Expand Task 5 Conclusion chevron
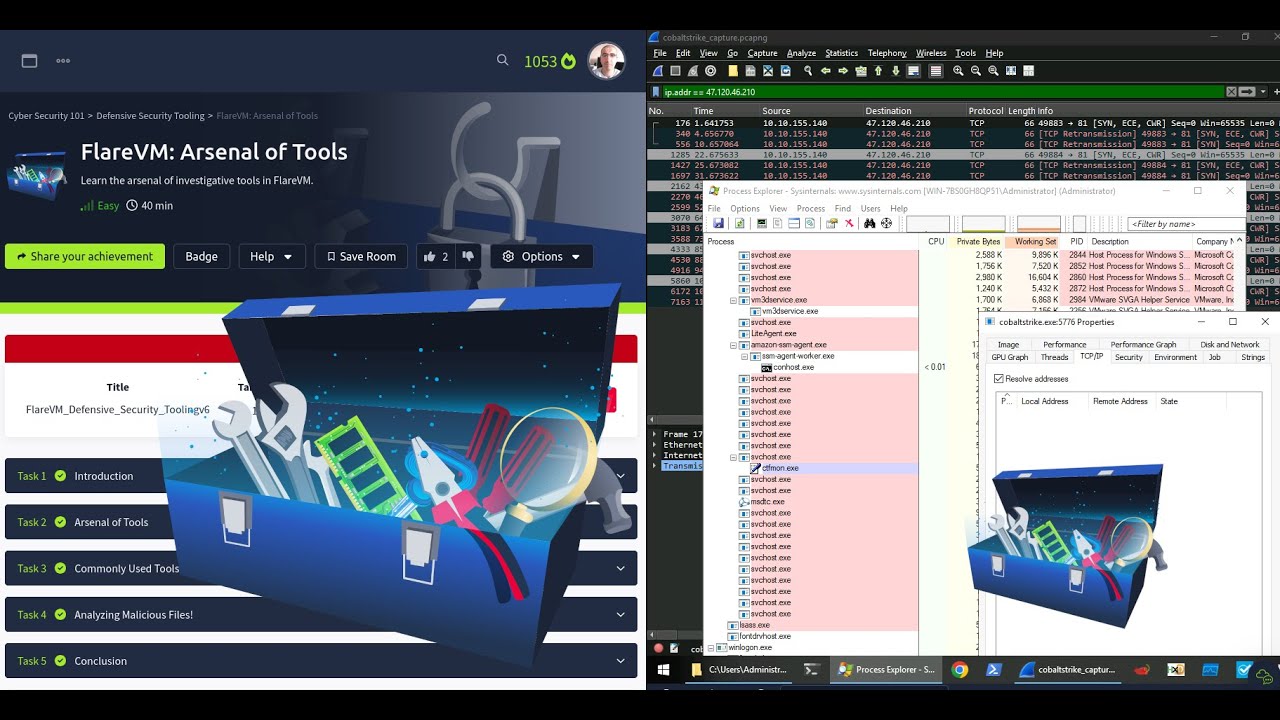Screen dimensions: 1280x720 pos(620,661)
